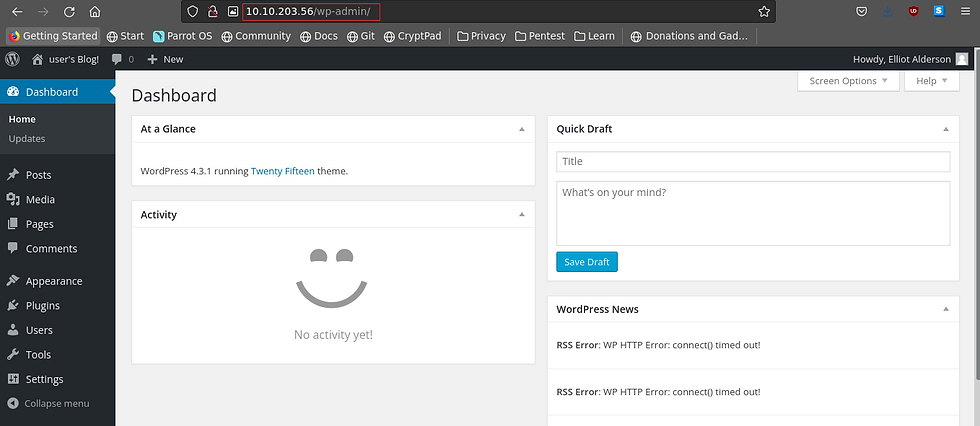The height and width of the screenshot is (426, 980).
Task: Open the Pentest bookmarks folder
Action: point(539,36)
